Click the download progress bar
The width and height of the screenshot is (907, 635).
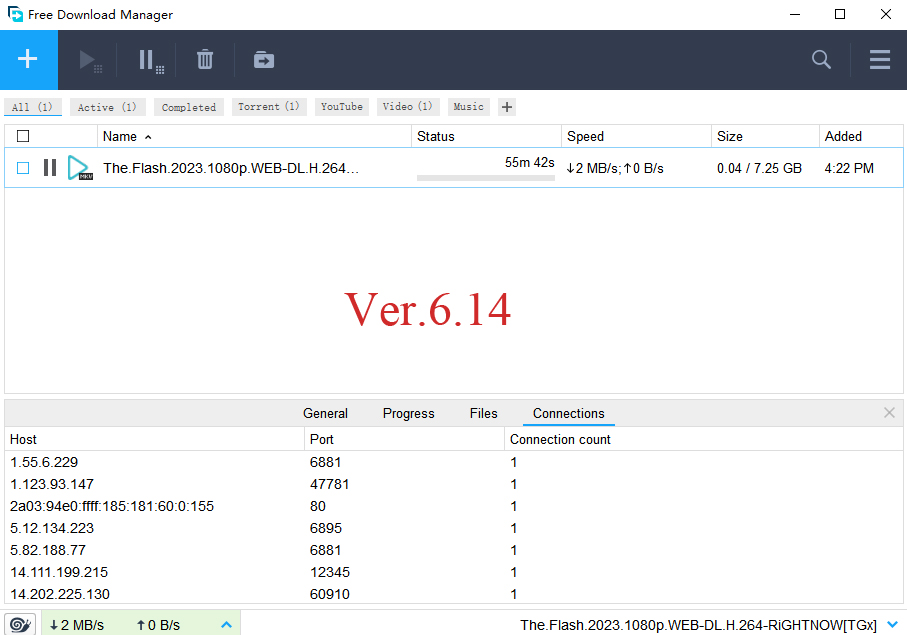coord(486,178)
